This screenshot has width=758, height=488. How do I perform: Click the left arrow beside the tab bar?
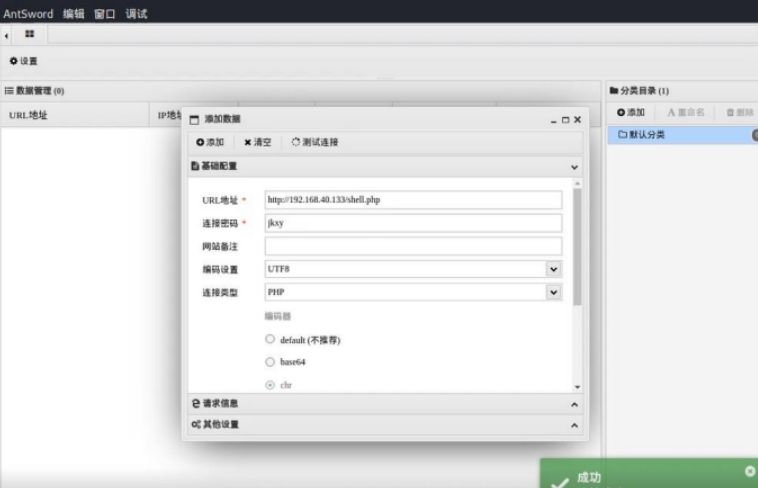6,35
